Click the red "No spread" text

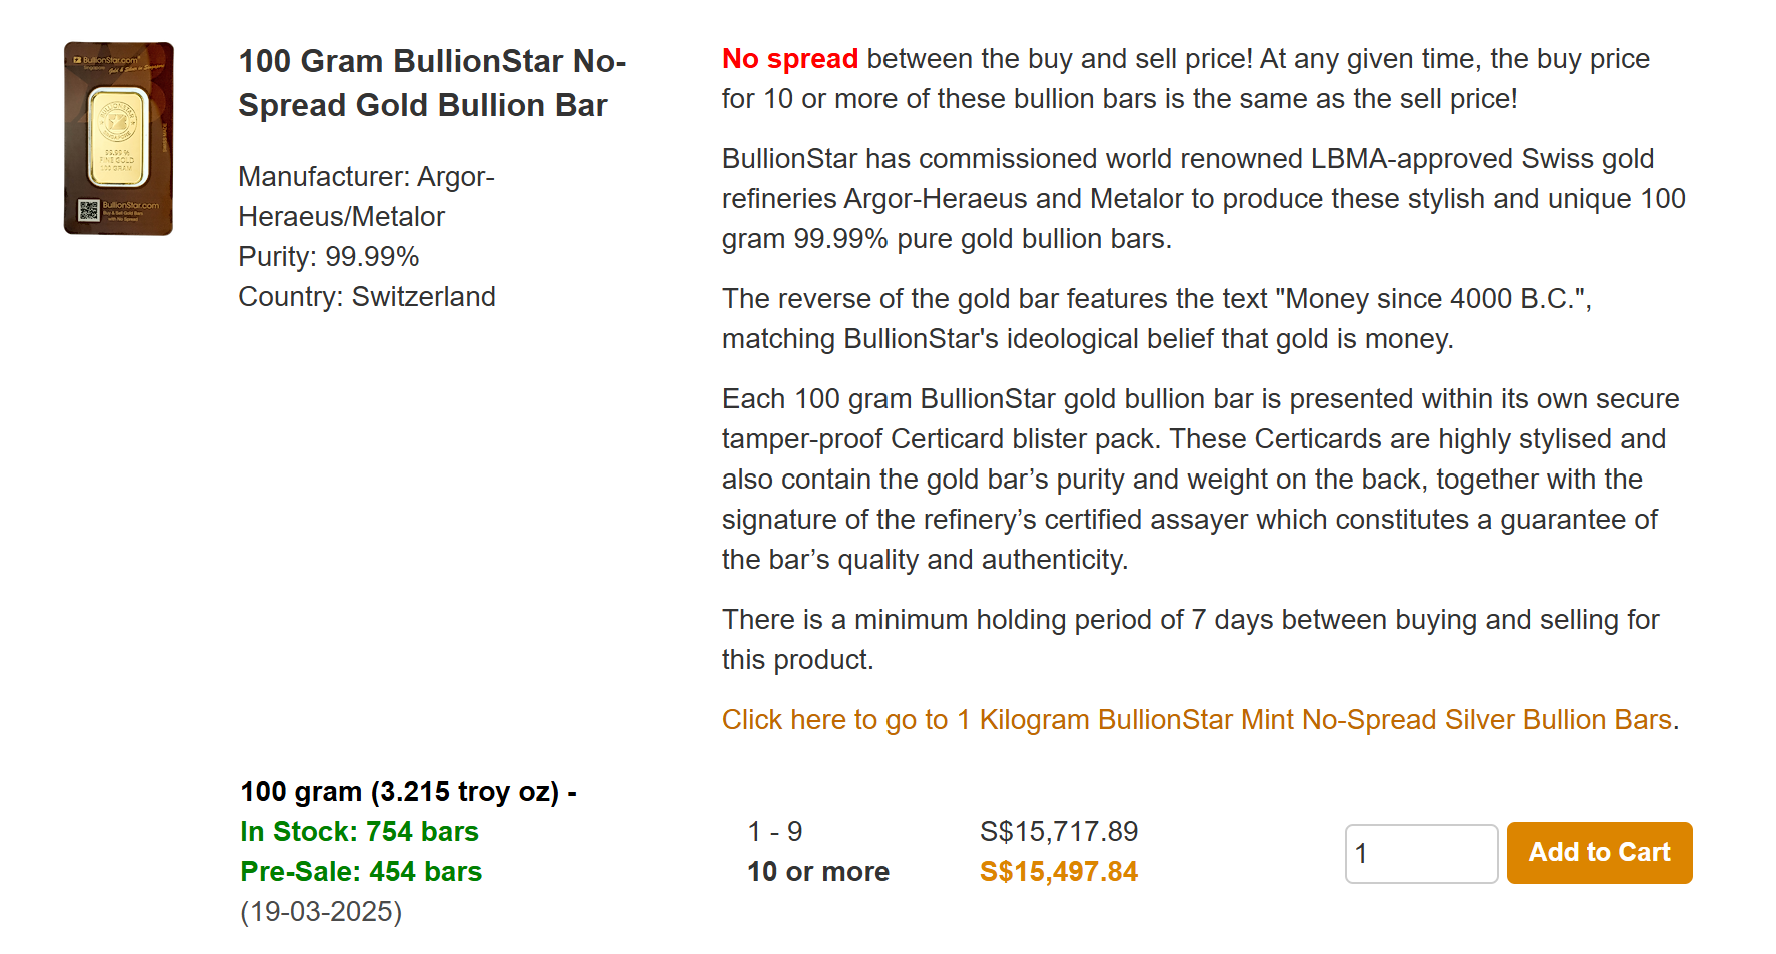coord(789,59)
